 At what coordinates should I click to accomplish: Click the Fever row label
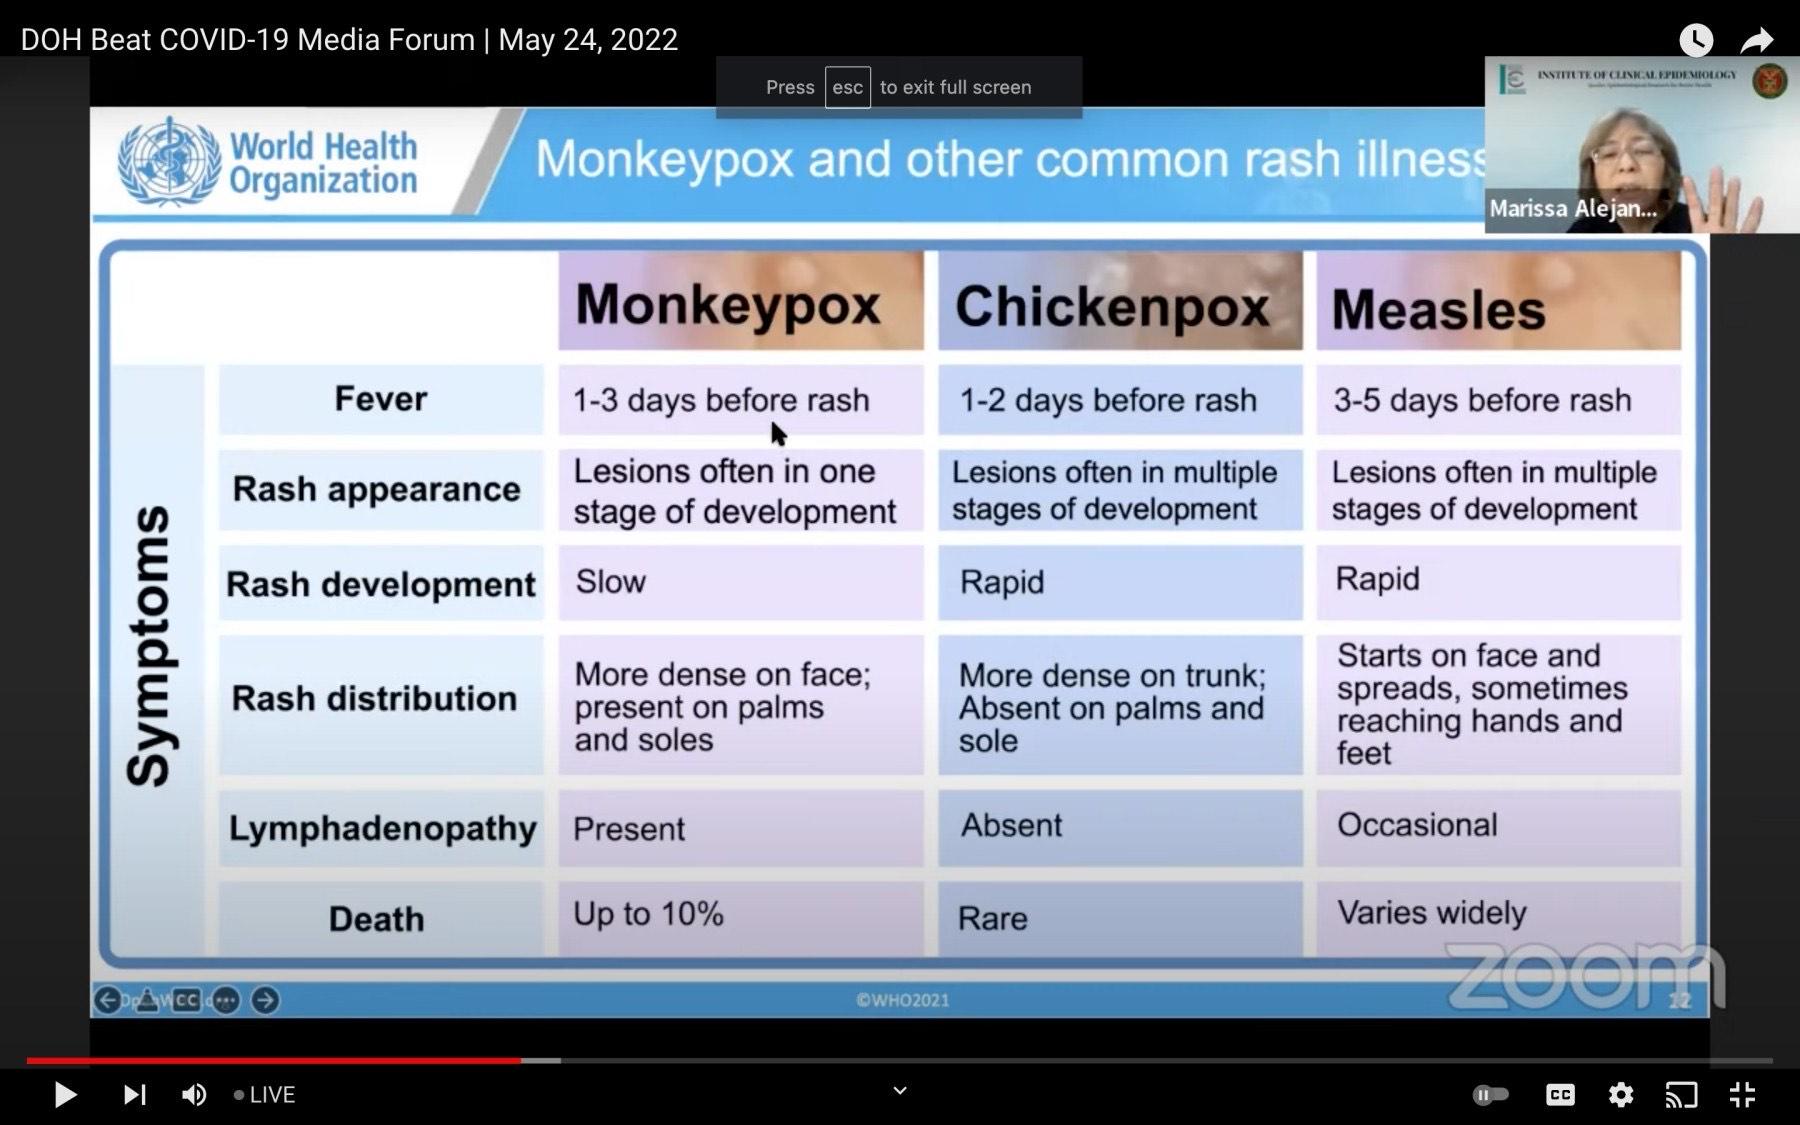click(x=381, y=399)
